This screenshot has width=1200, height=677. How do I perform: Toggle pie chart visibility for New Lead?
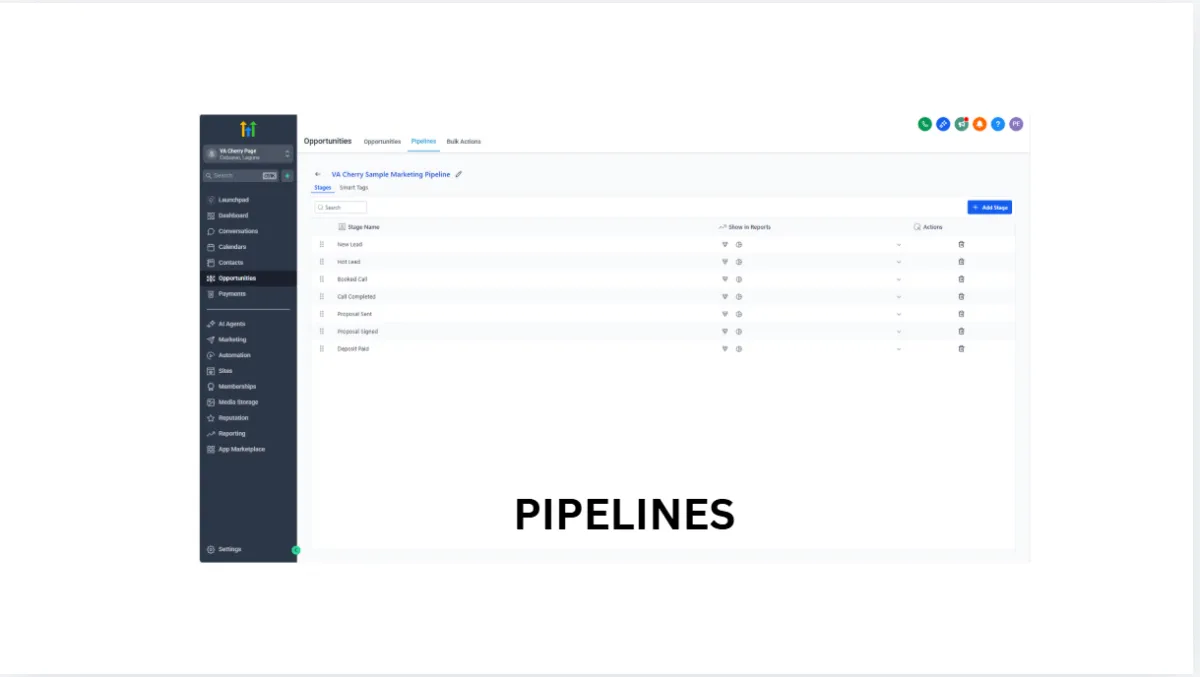(x=739, y=244)
